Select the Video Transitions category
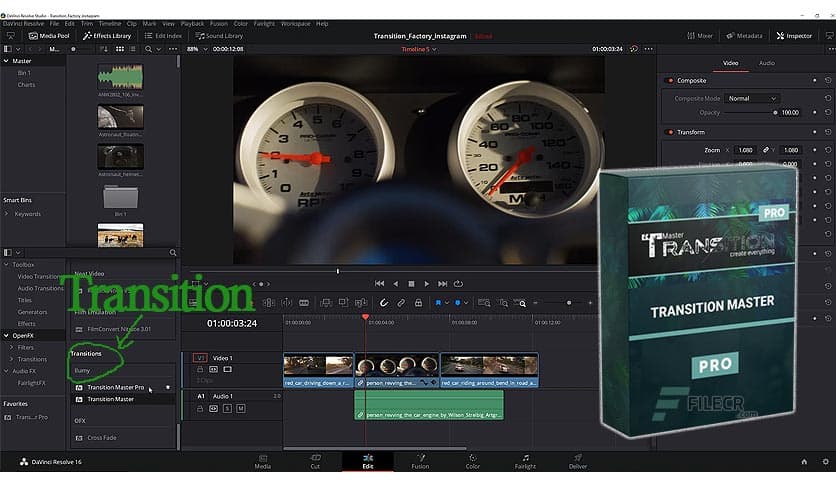This screenshot has height=484, width=836. click(x=38, y=276)
